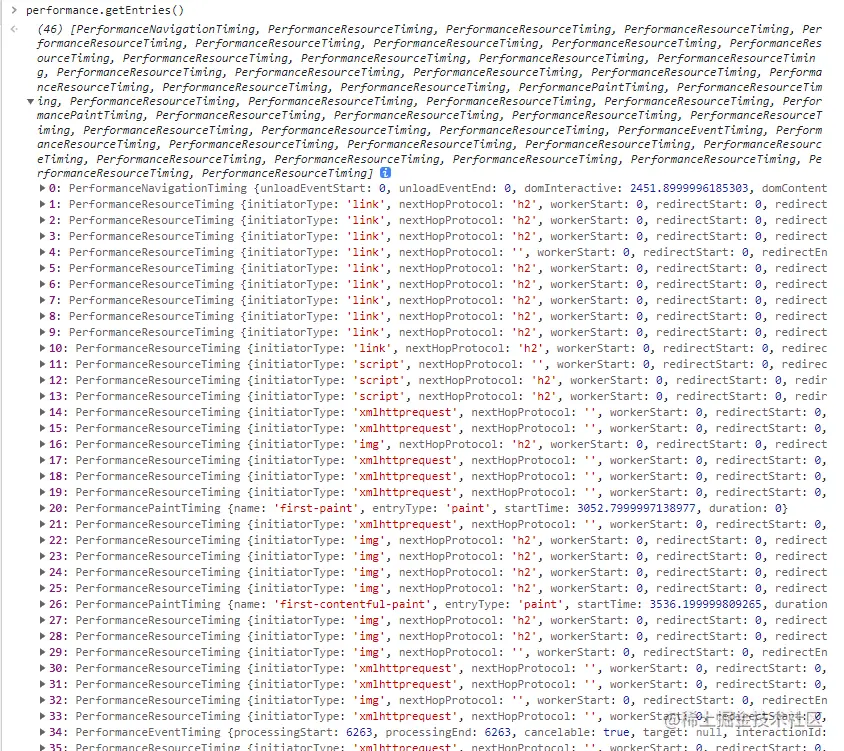The width and height of the screenshot is (844, 751).
Task: Expand entry 31 xmlhttprequest resource
Action: pyautogui.click(x=42, y=684)
